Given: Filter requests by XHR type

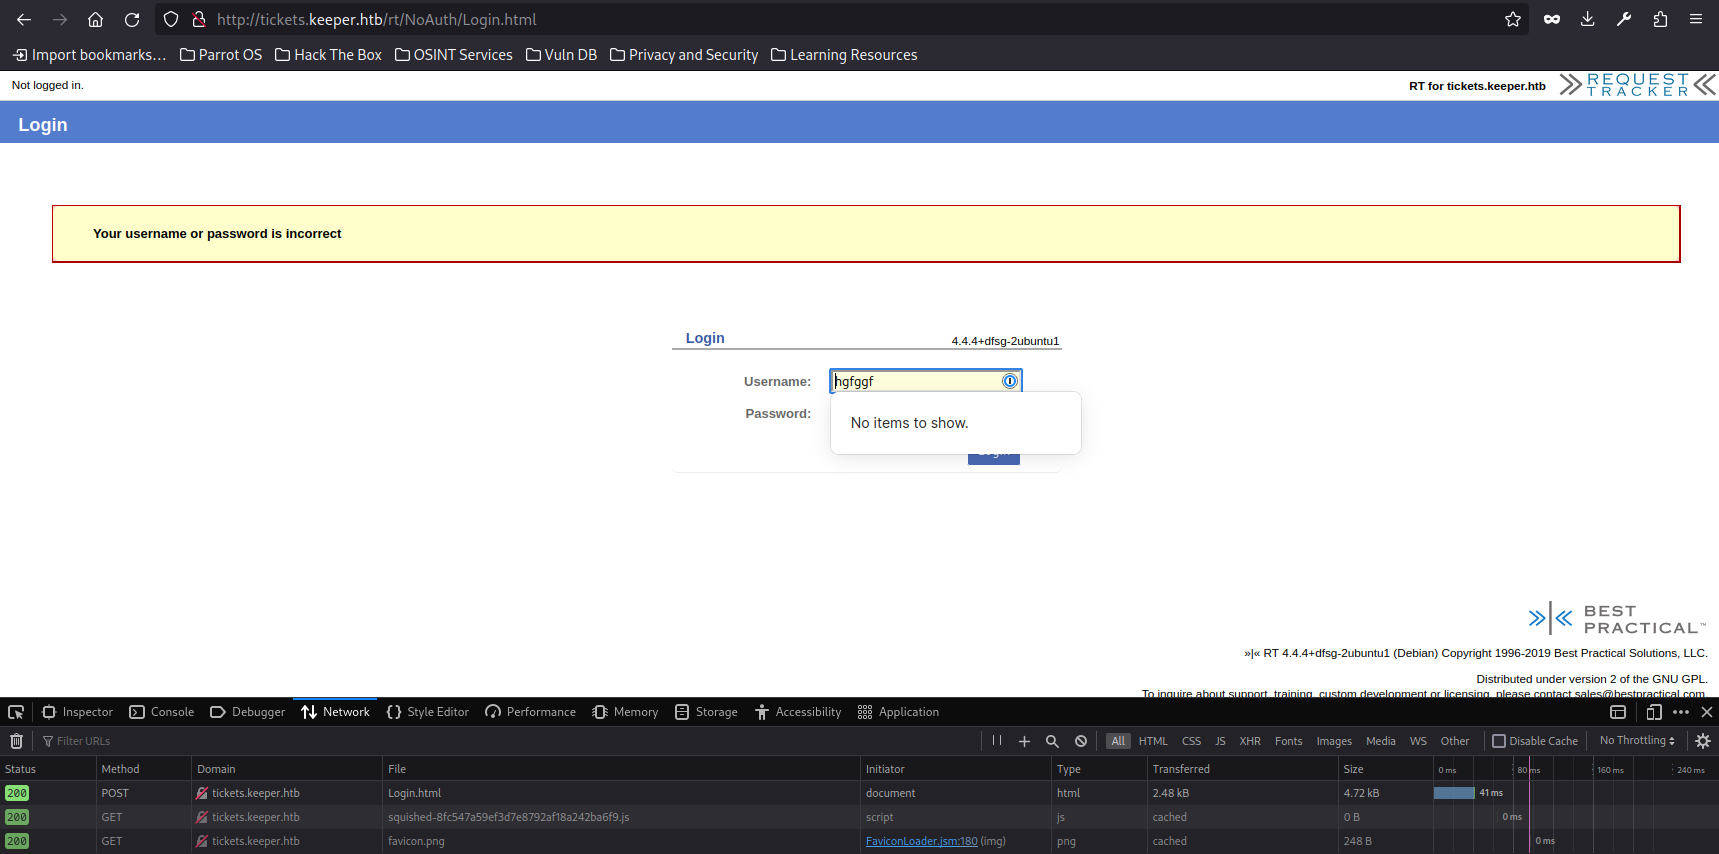Looking at the screenshot, I should tap(1250, 741).
